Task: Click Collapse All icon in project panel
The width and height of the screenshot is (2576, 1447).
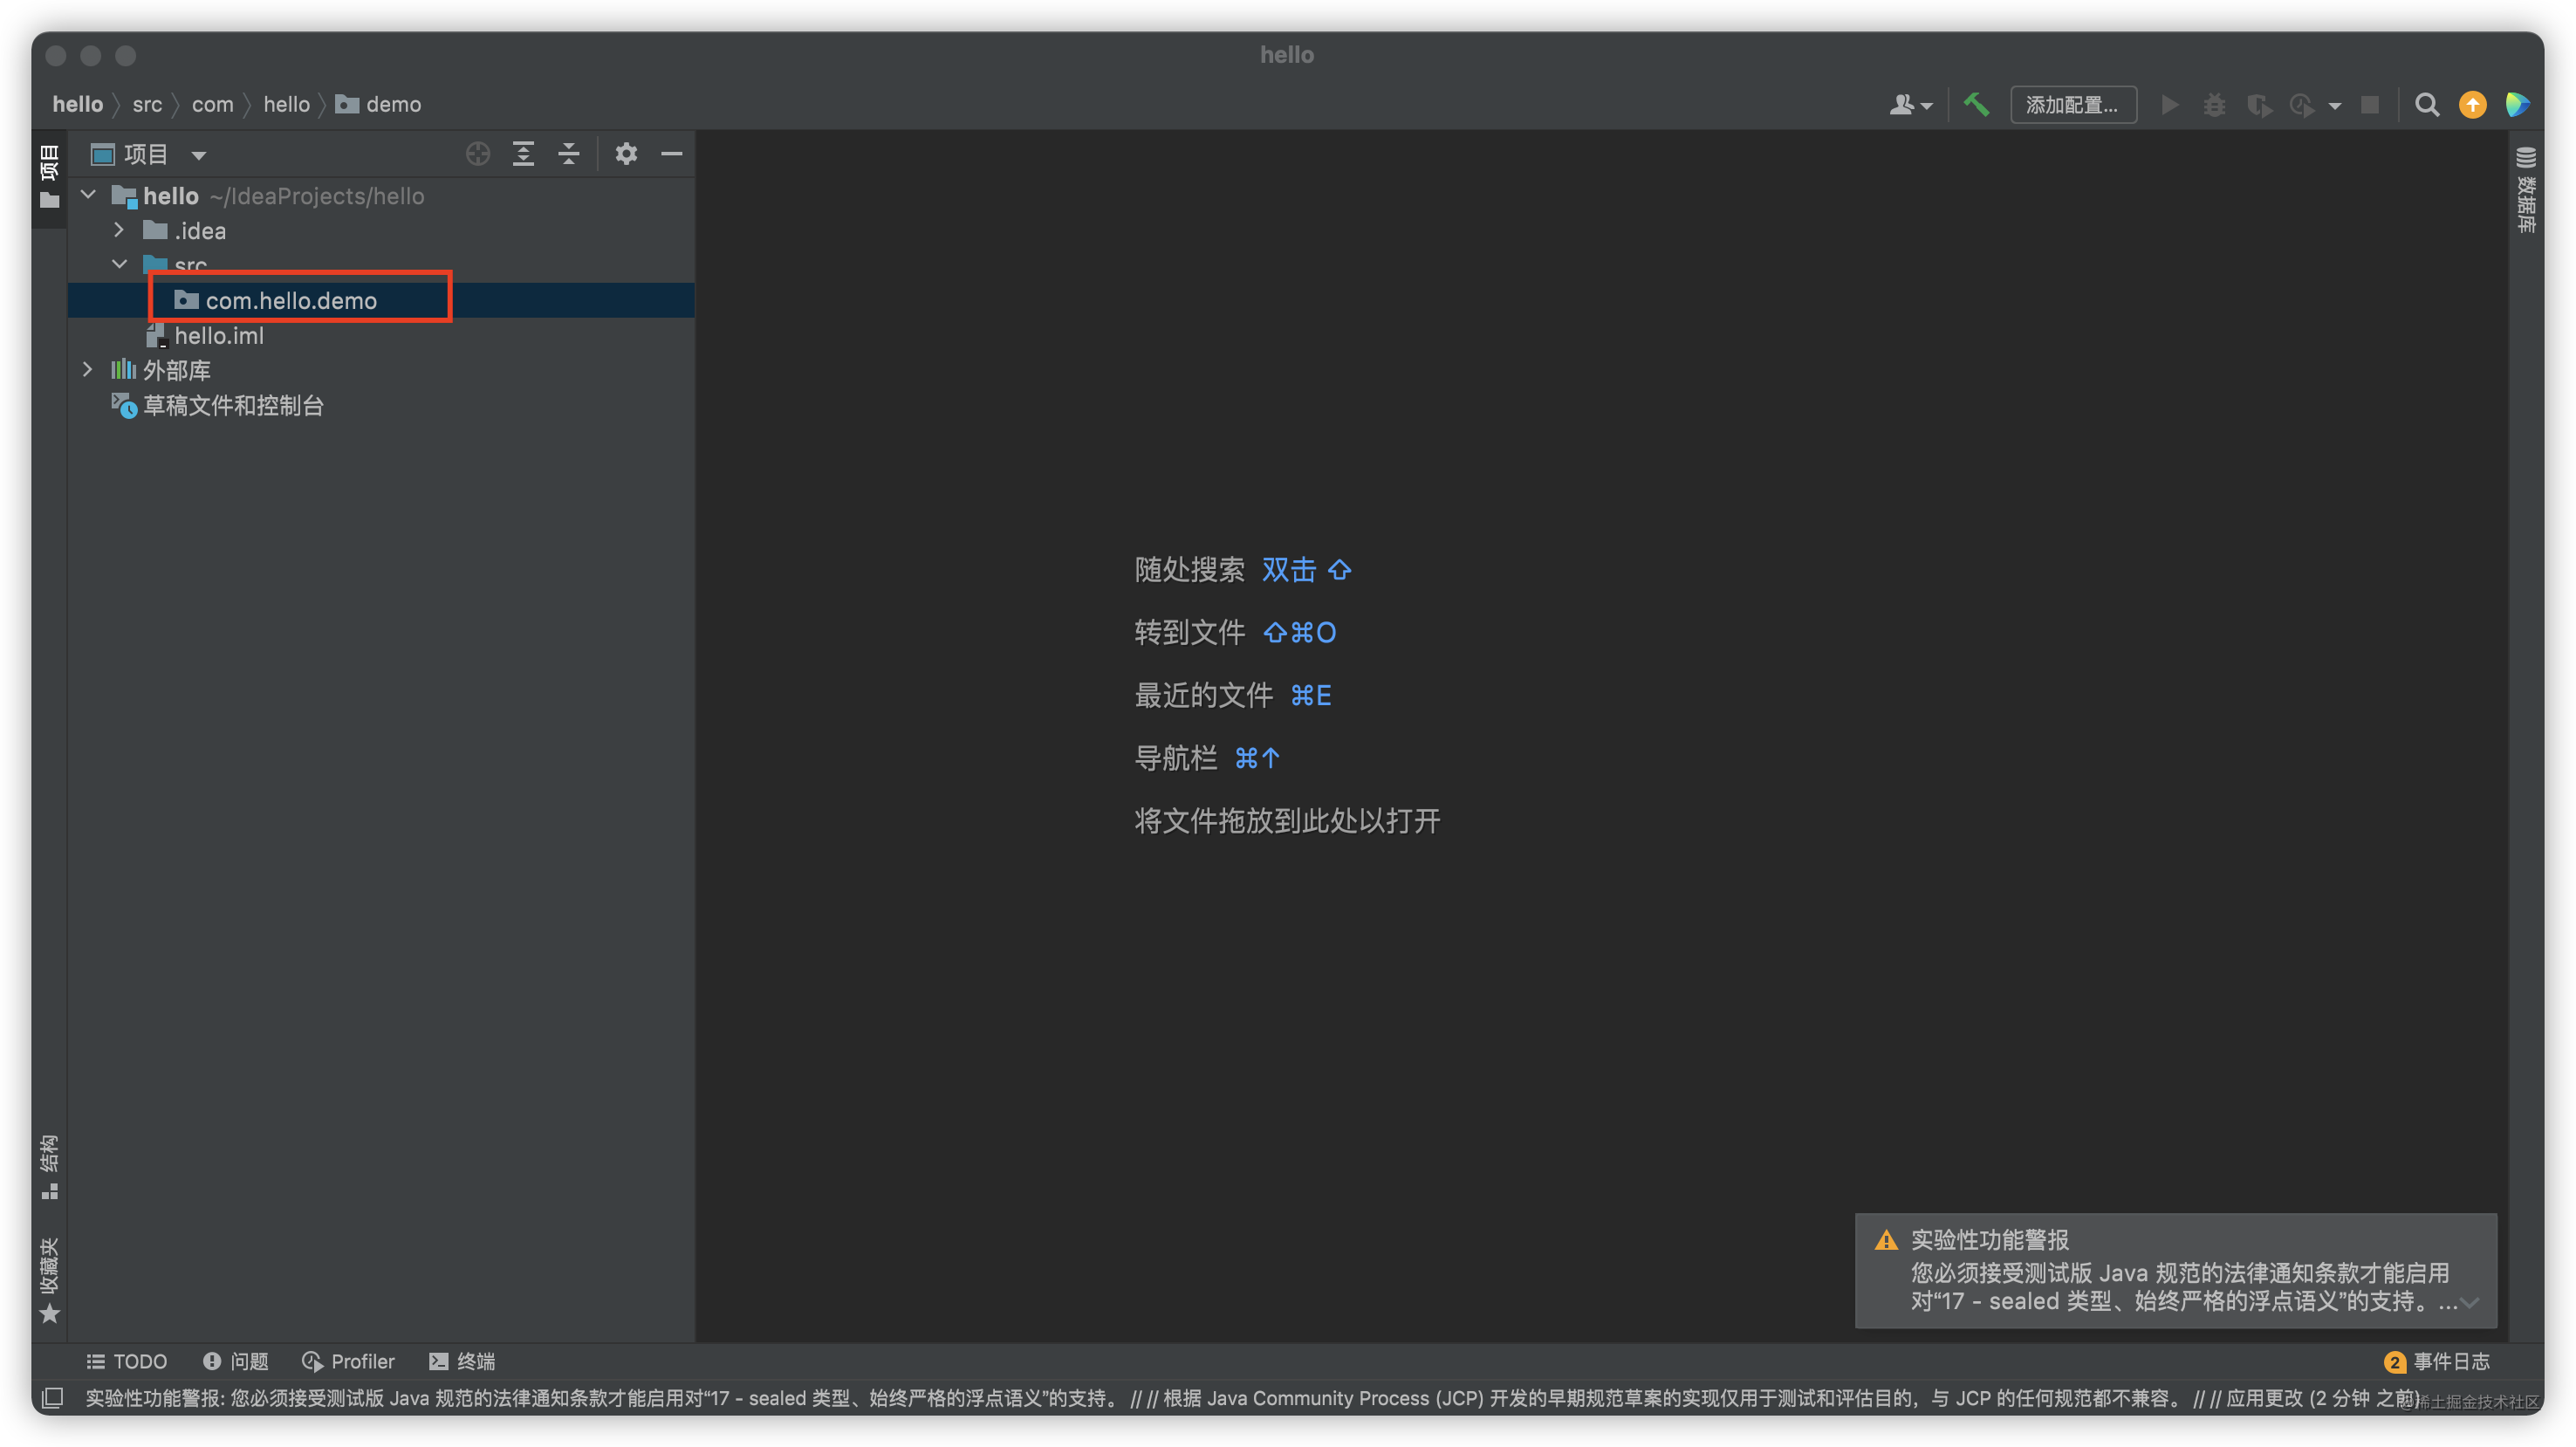Action: click(569, 154)
